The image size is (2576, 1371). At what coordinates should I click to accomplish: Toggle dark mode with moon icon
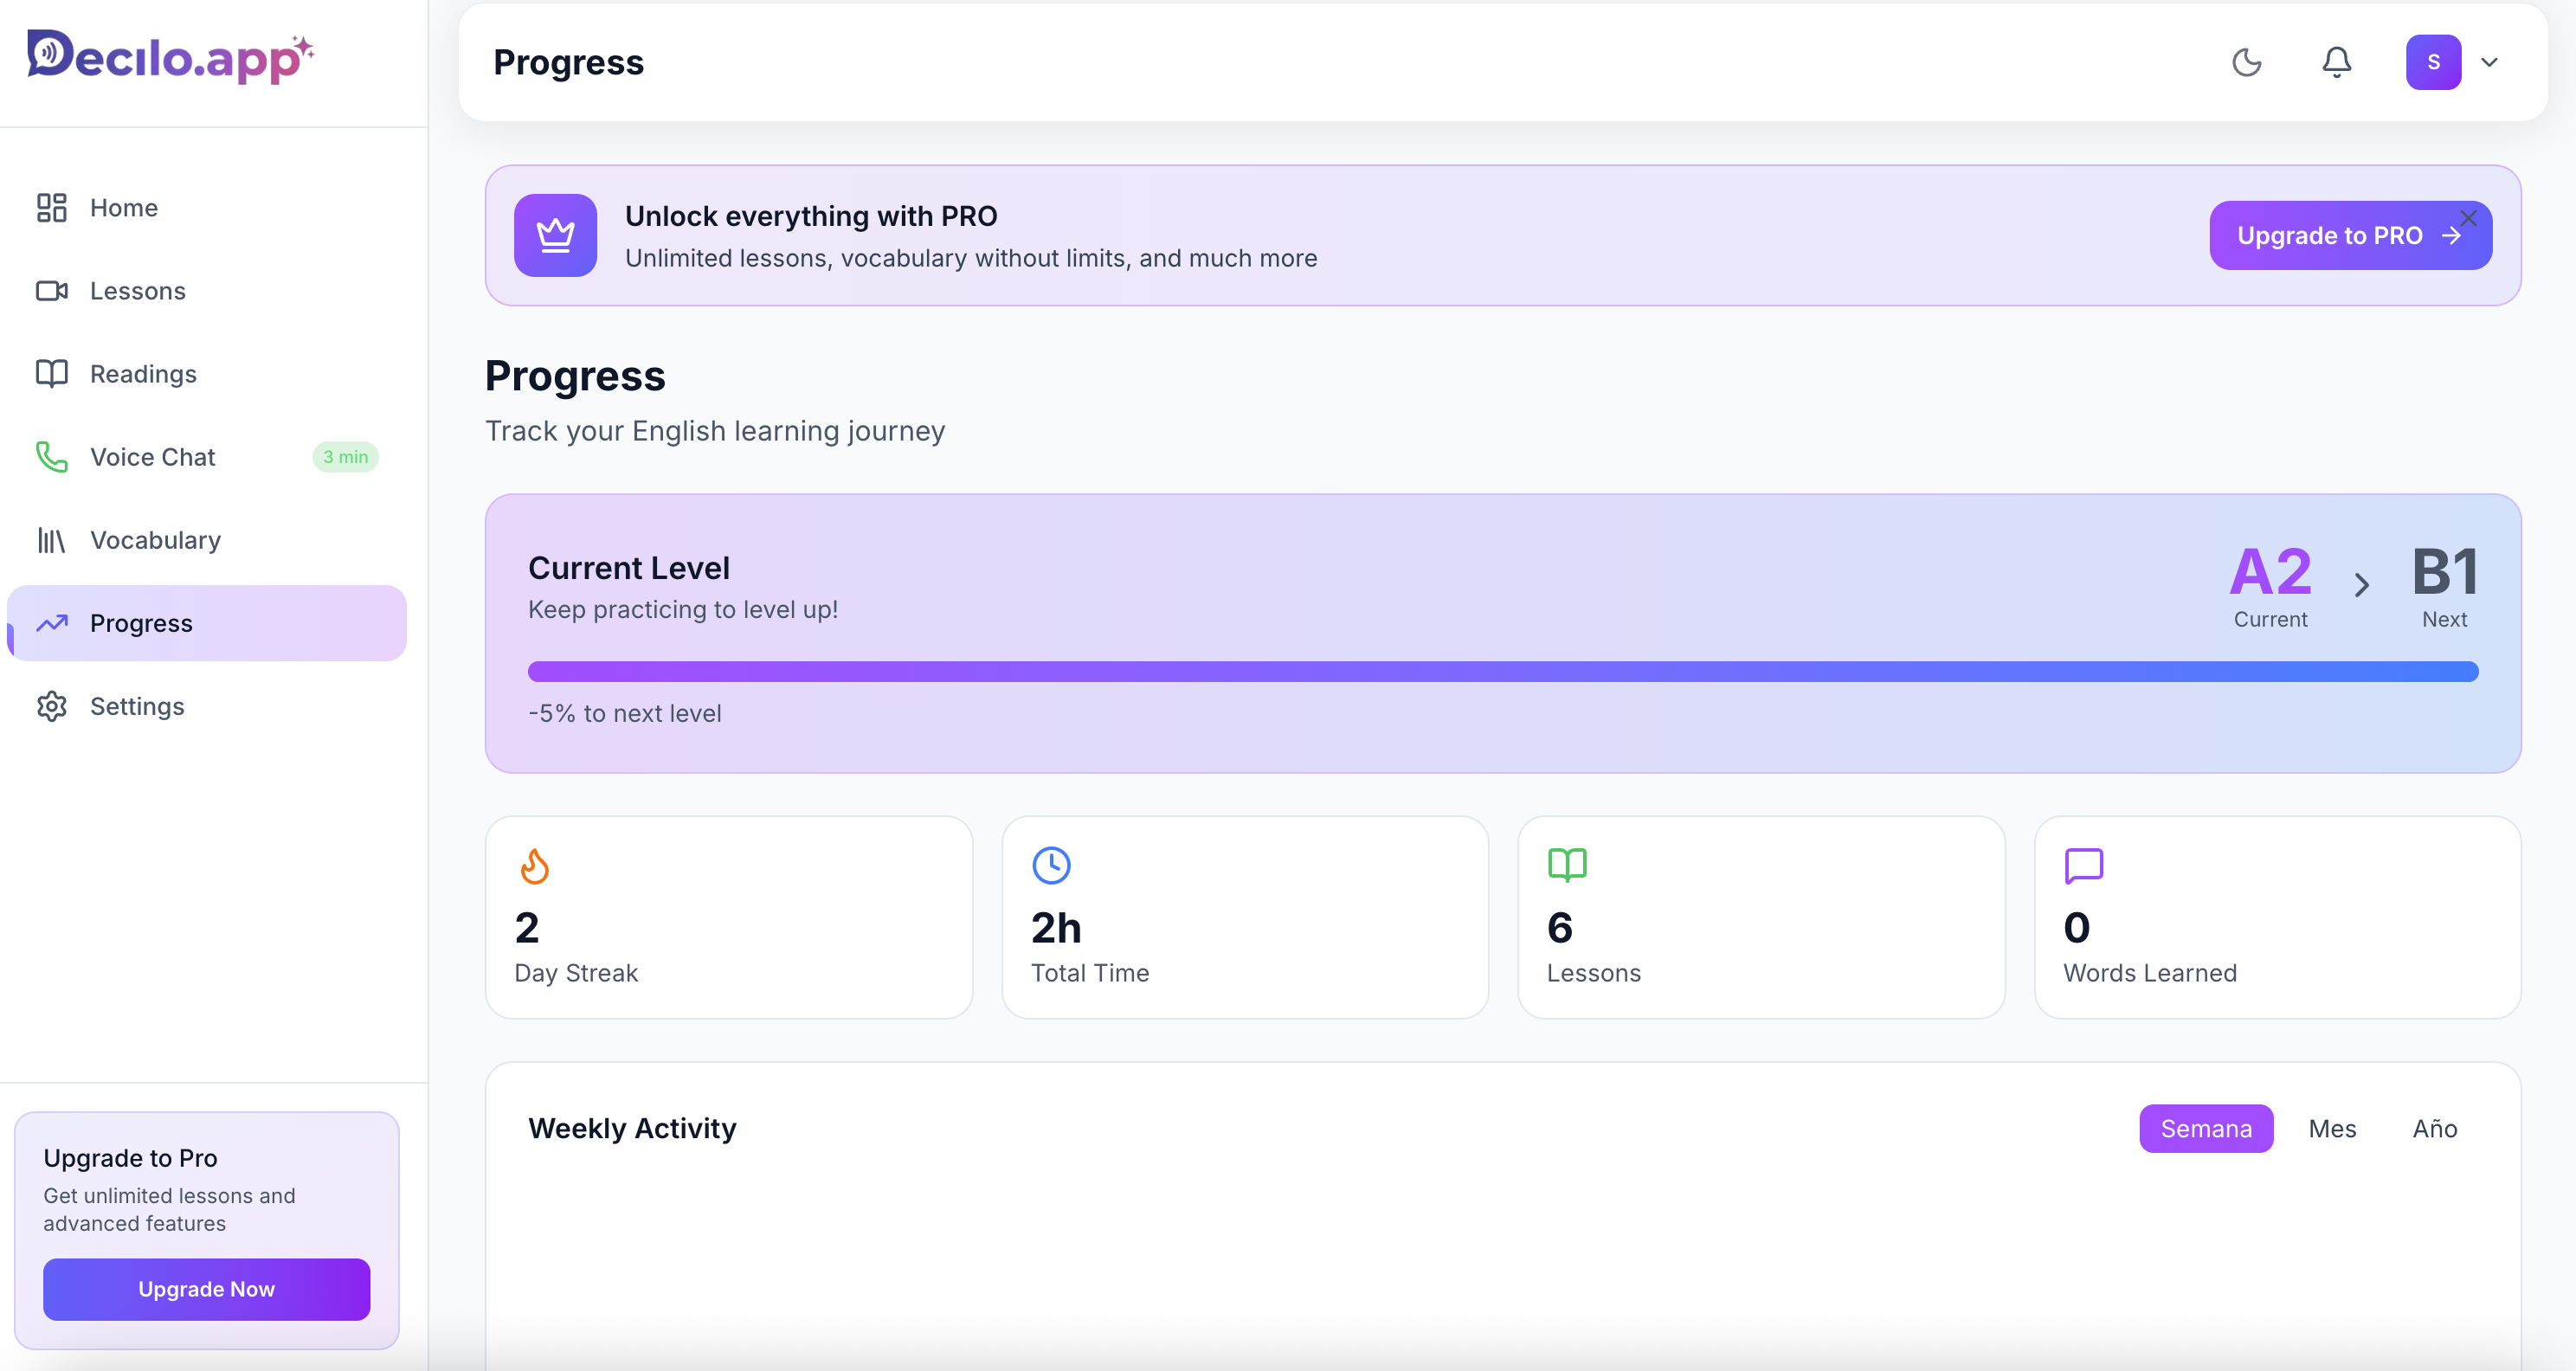pyautogui.click(x=2246, y=62)
